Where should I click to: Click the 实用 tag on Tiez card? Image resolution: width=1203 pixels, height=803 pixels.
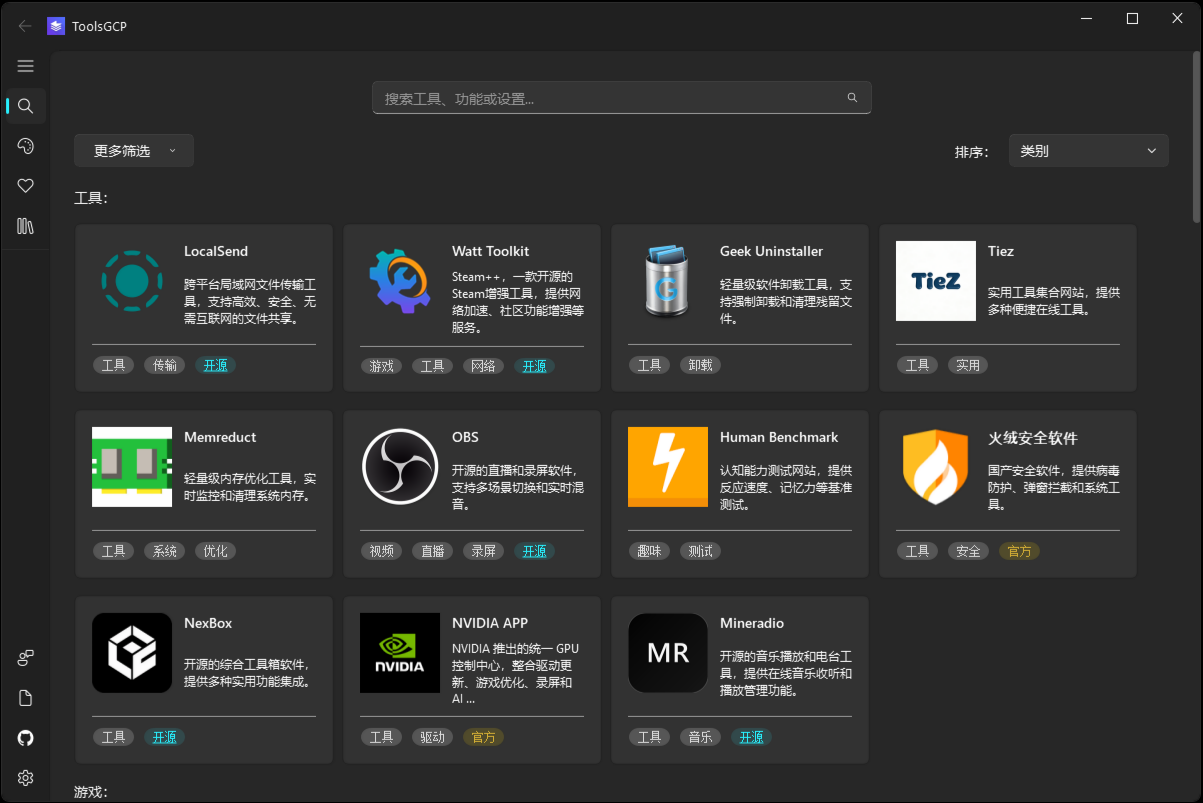[x=969, y=365]
